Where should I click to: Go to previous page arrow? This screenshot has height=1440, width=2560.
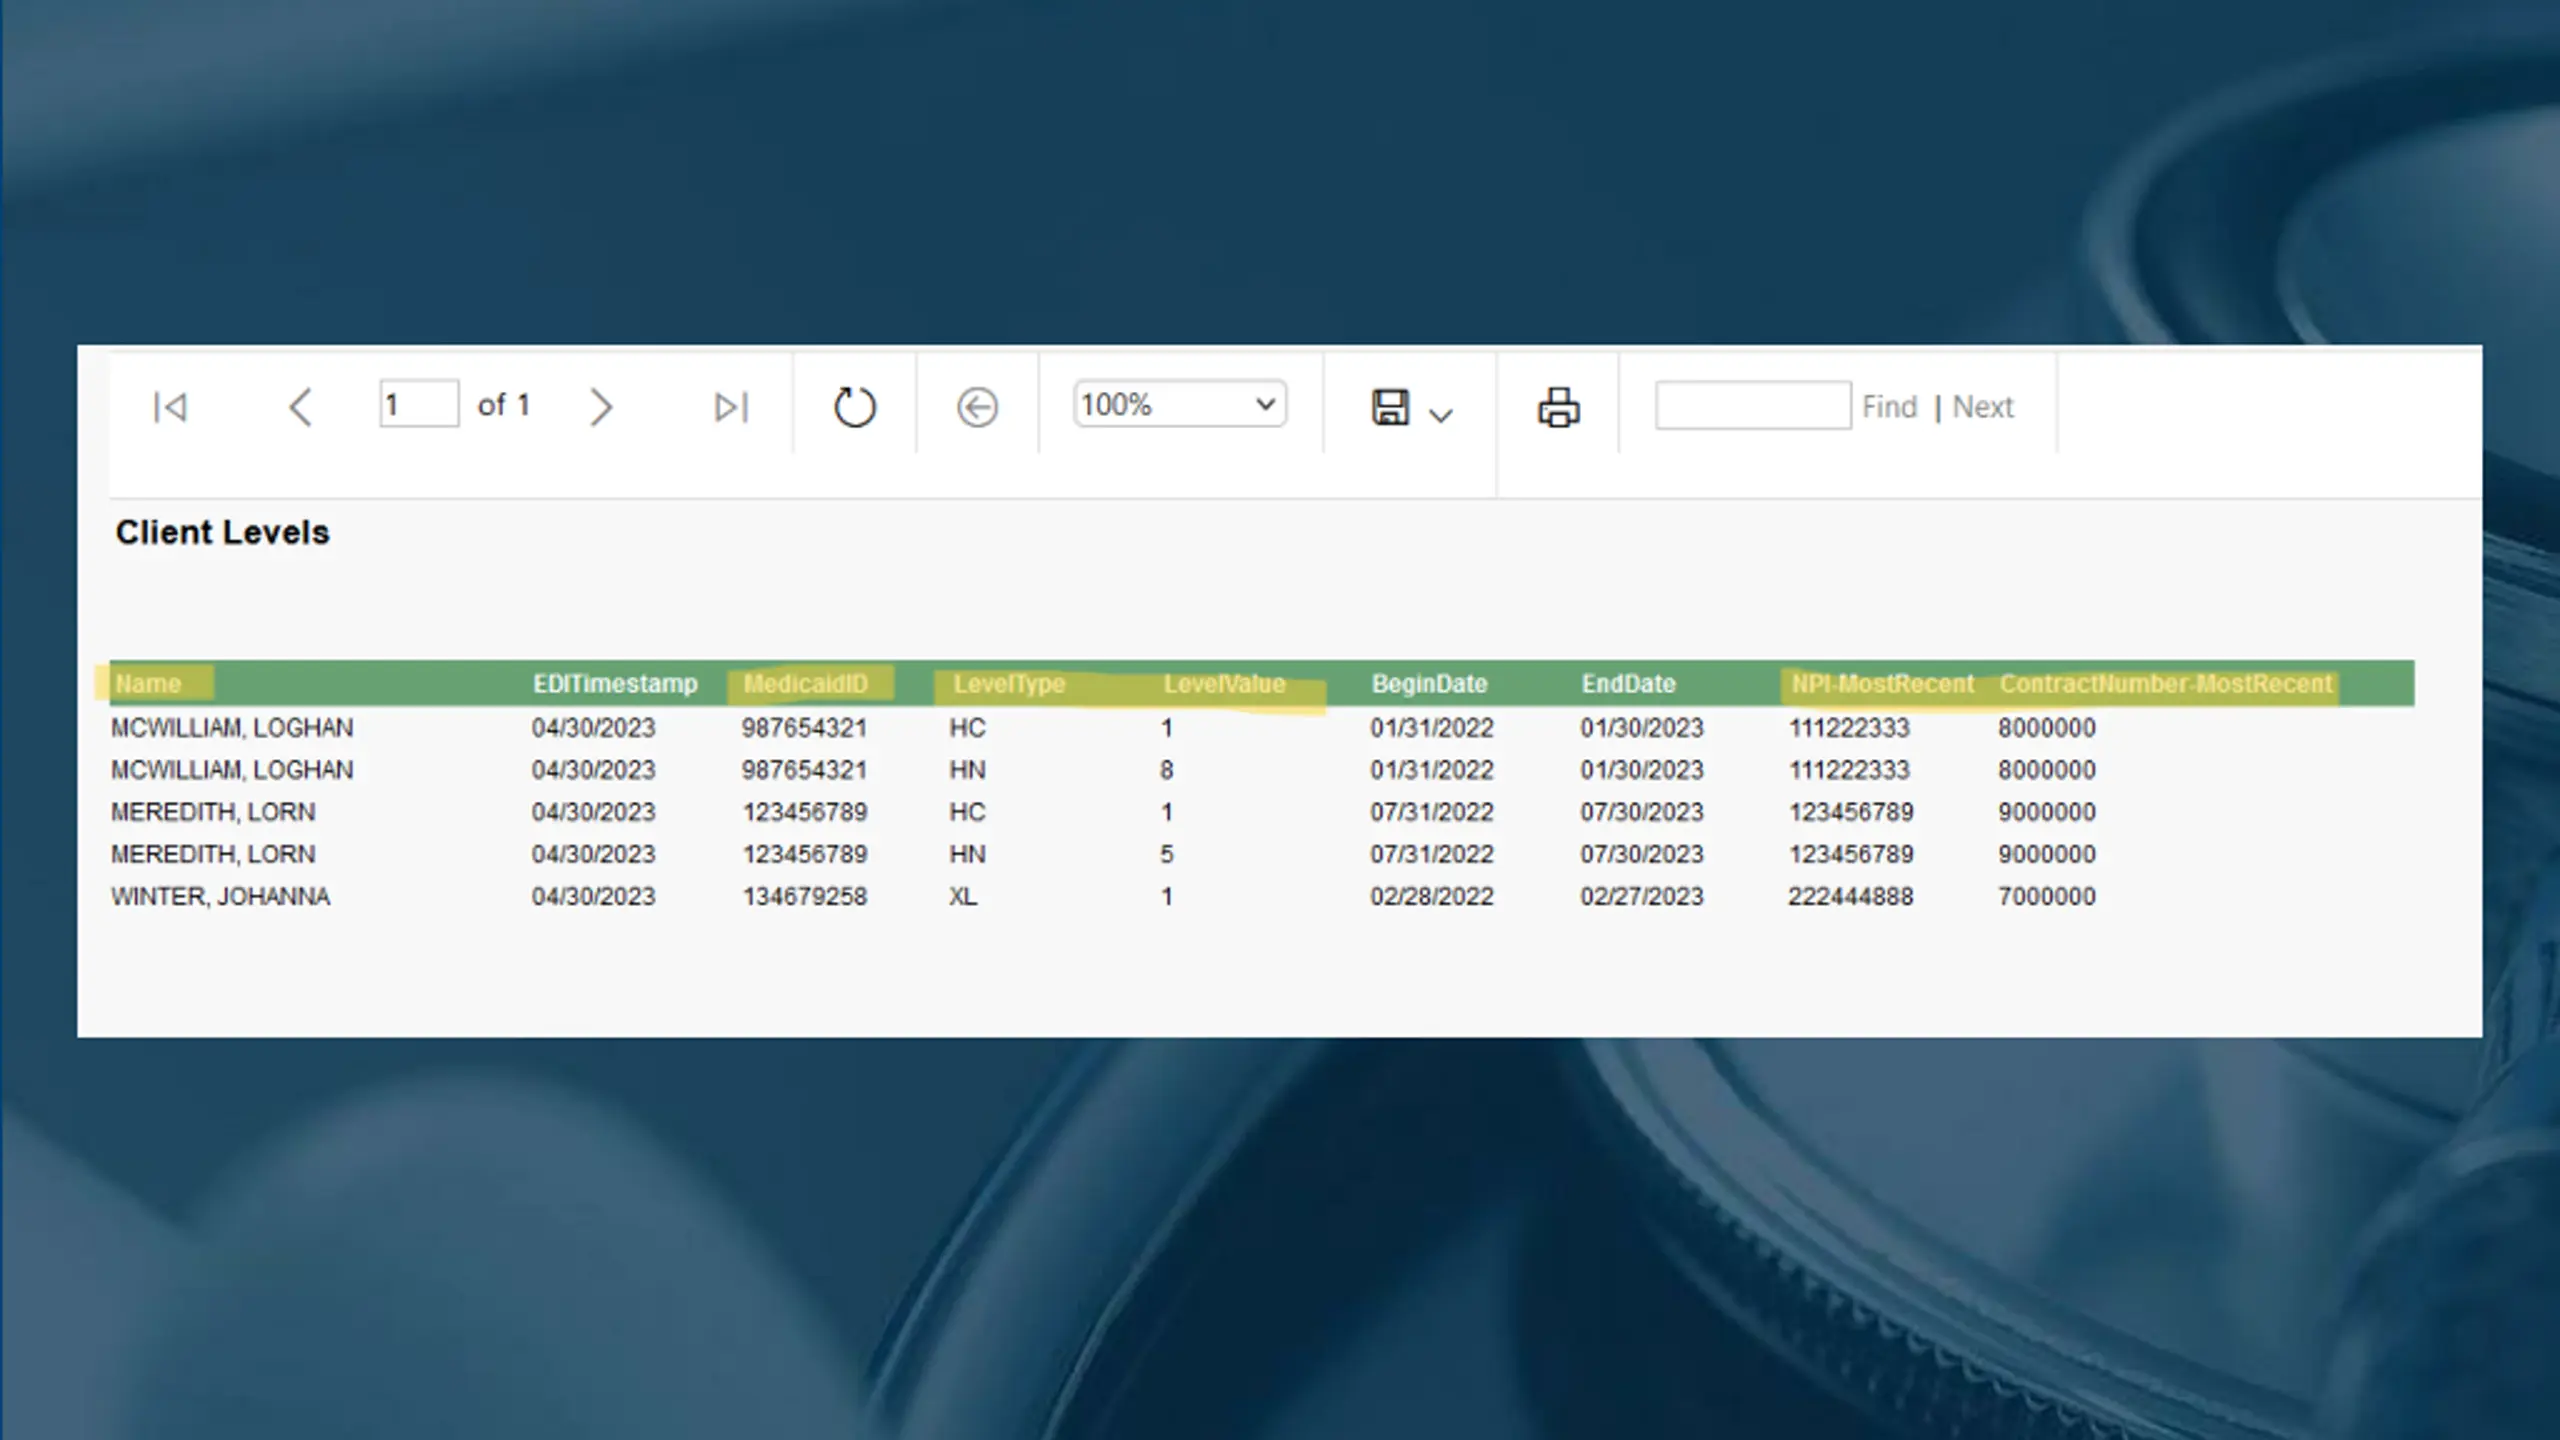coord(300,407)
